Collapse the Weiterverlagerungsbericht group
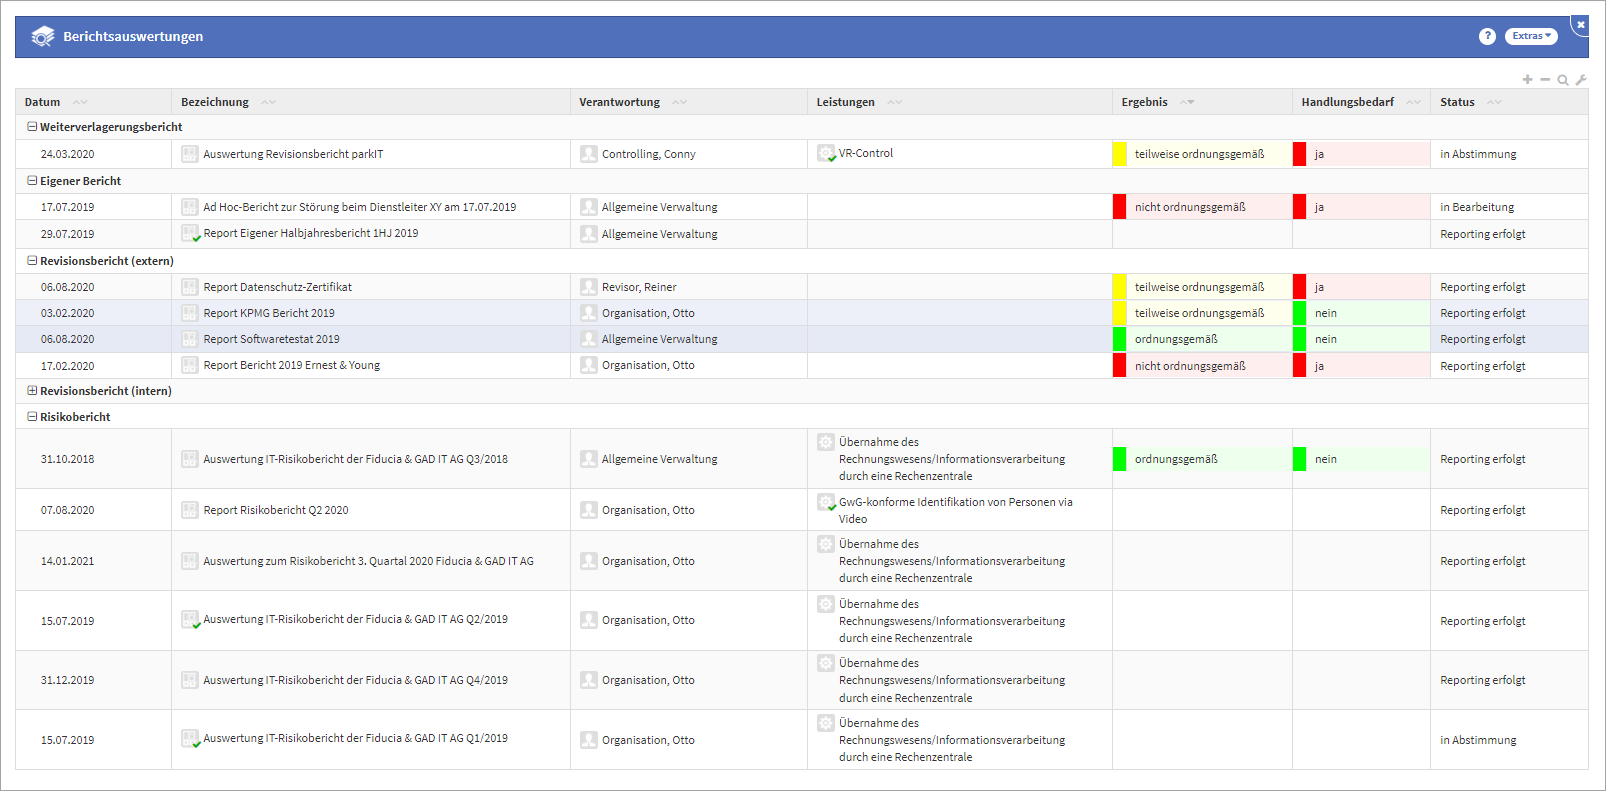Viewport: 1606px width, 791px height. coord(32,127)
